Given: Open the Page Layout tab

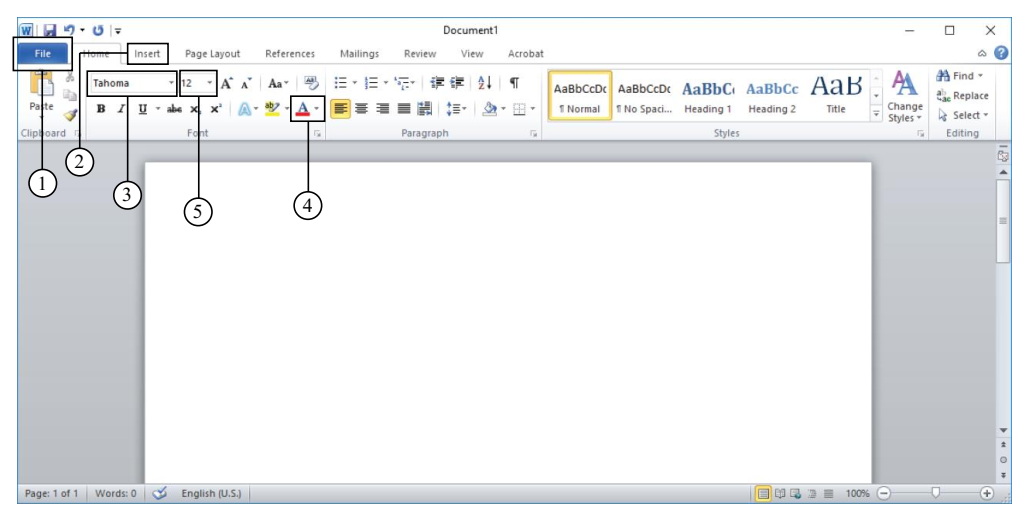Looking at the screenshot, I should click(212, 54).
